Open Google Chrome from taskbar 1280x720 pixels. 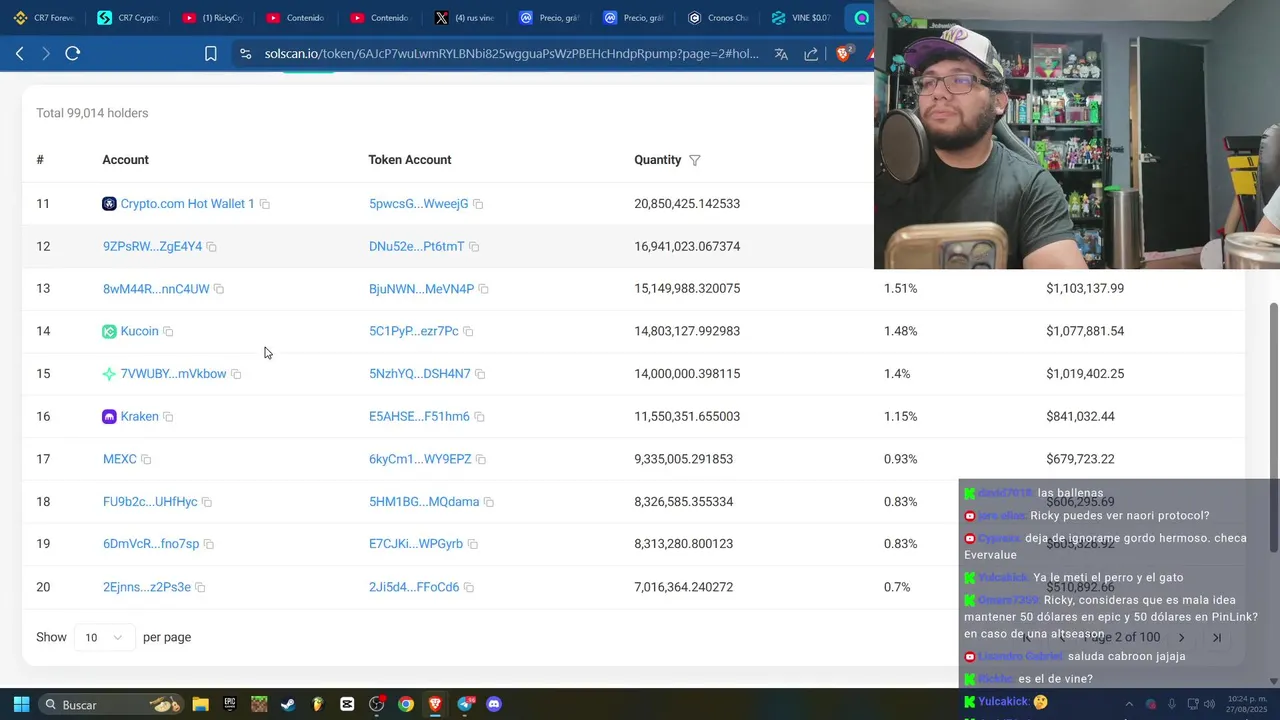(x=405, y=704)
